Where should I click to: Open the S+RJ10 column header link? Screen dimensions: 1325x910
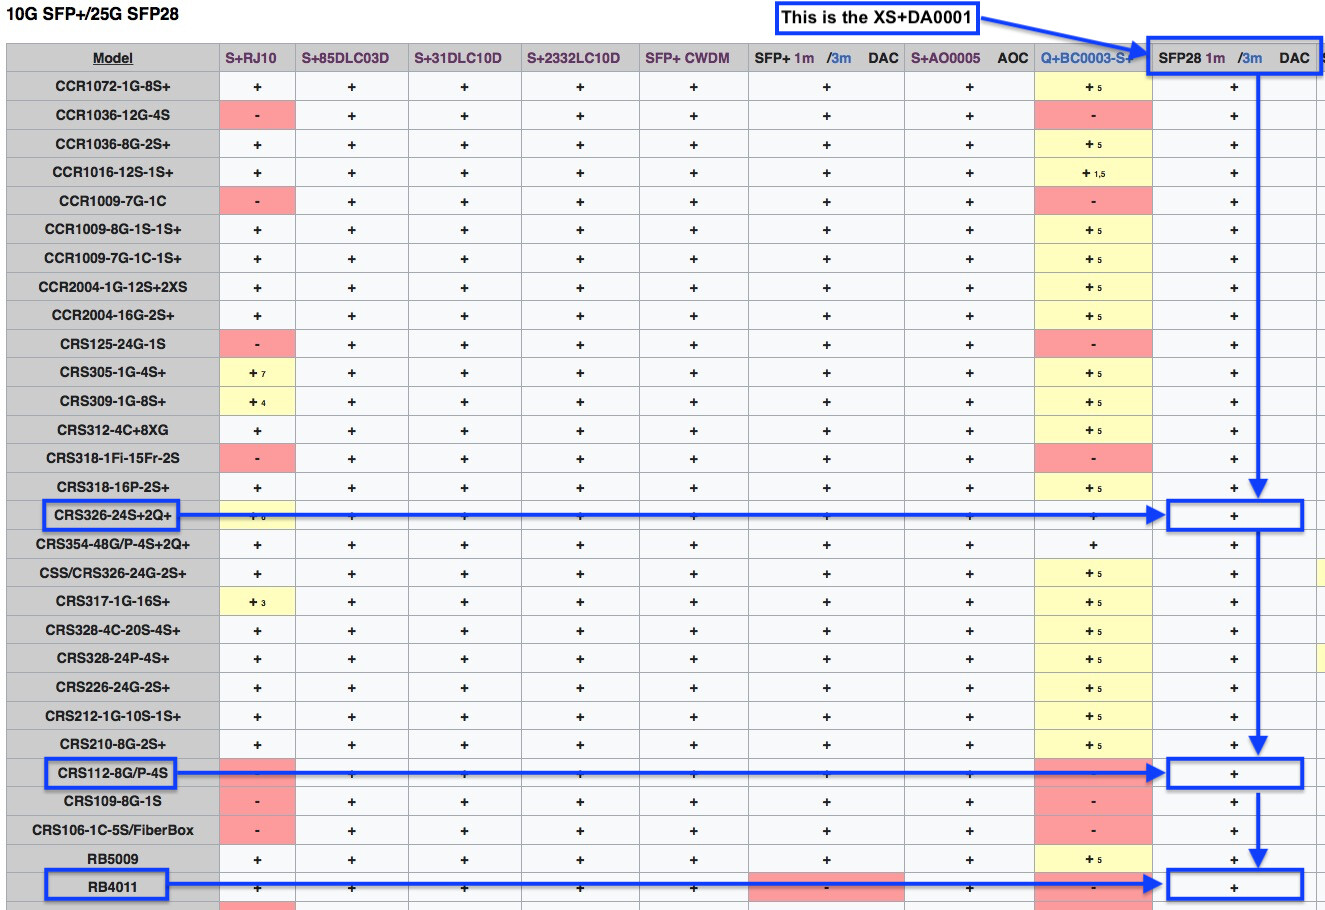pos(251,58)
